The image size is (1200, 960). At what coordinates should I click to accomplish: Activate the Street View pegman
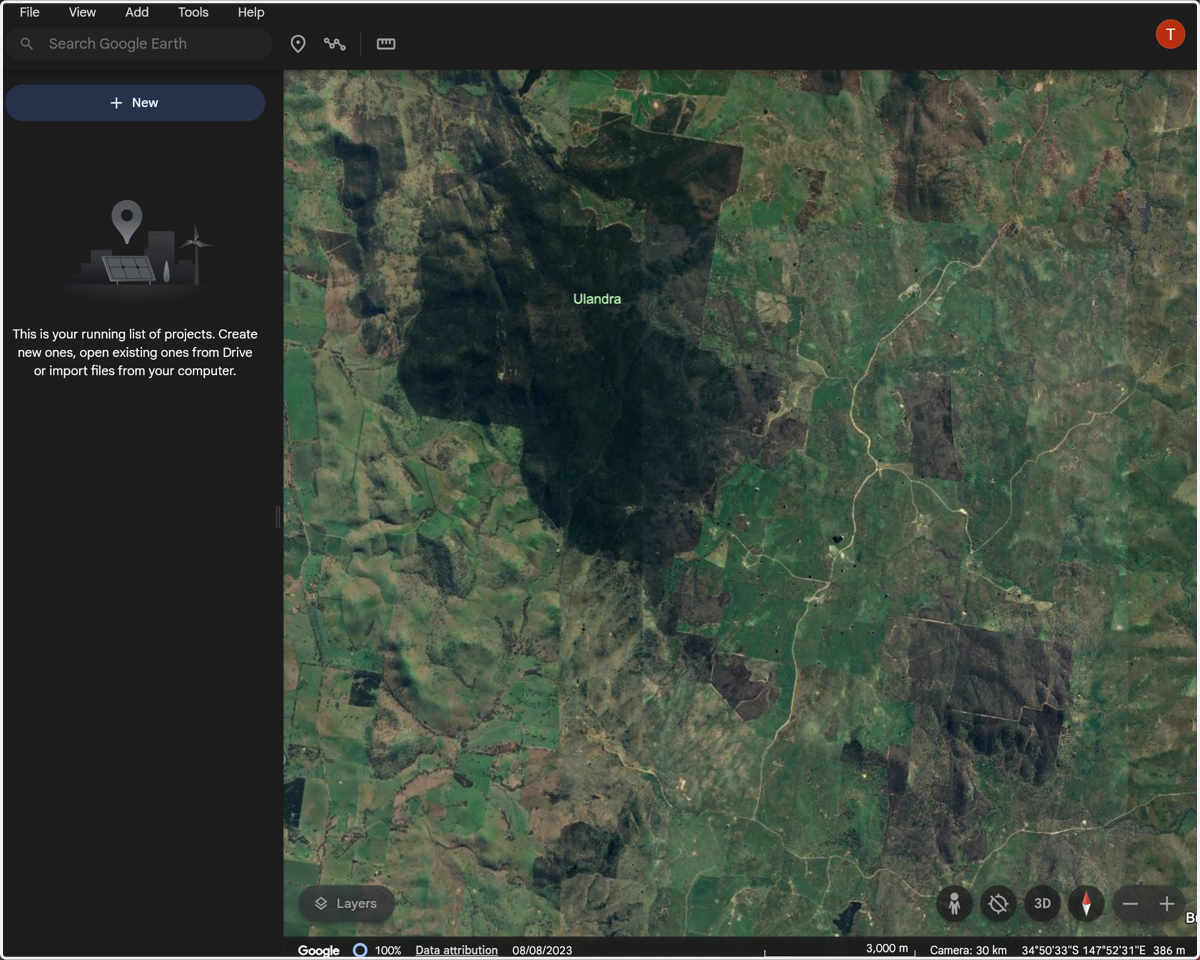tap(954, 904)
